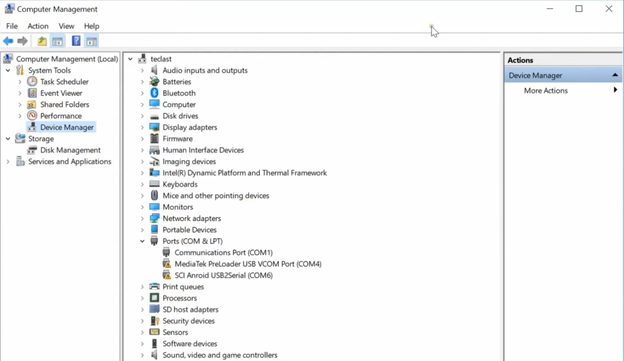This screenshot has width=624, height=361.
Task: Expand the Disk drives category
Action: pyautogui.click(x=142, y=116)
